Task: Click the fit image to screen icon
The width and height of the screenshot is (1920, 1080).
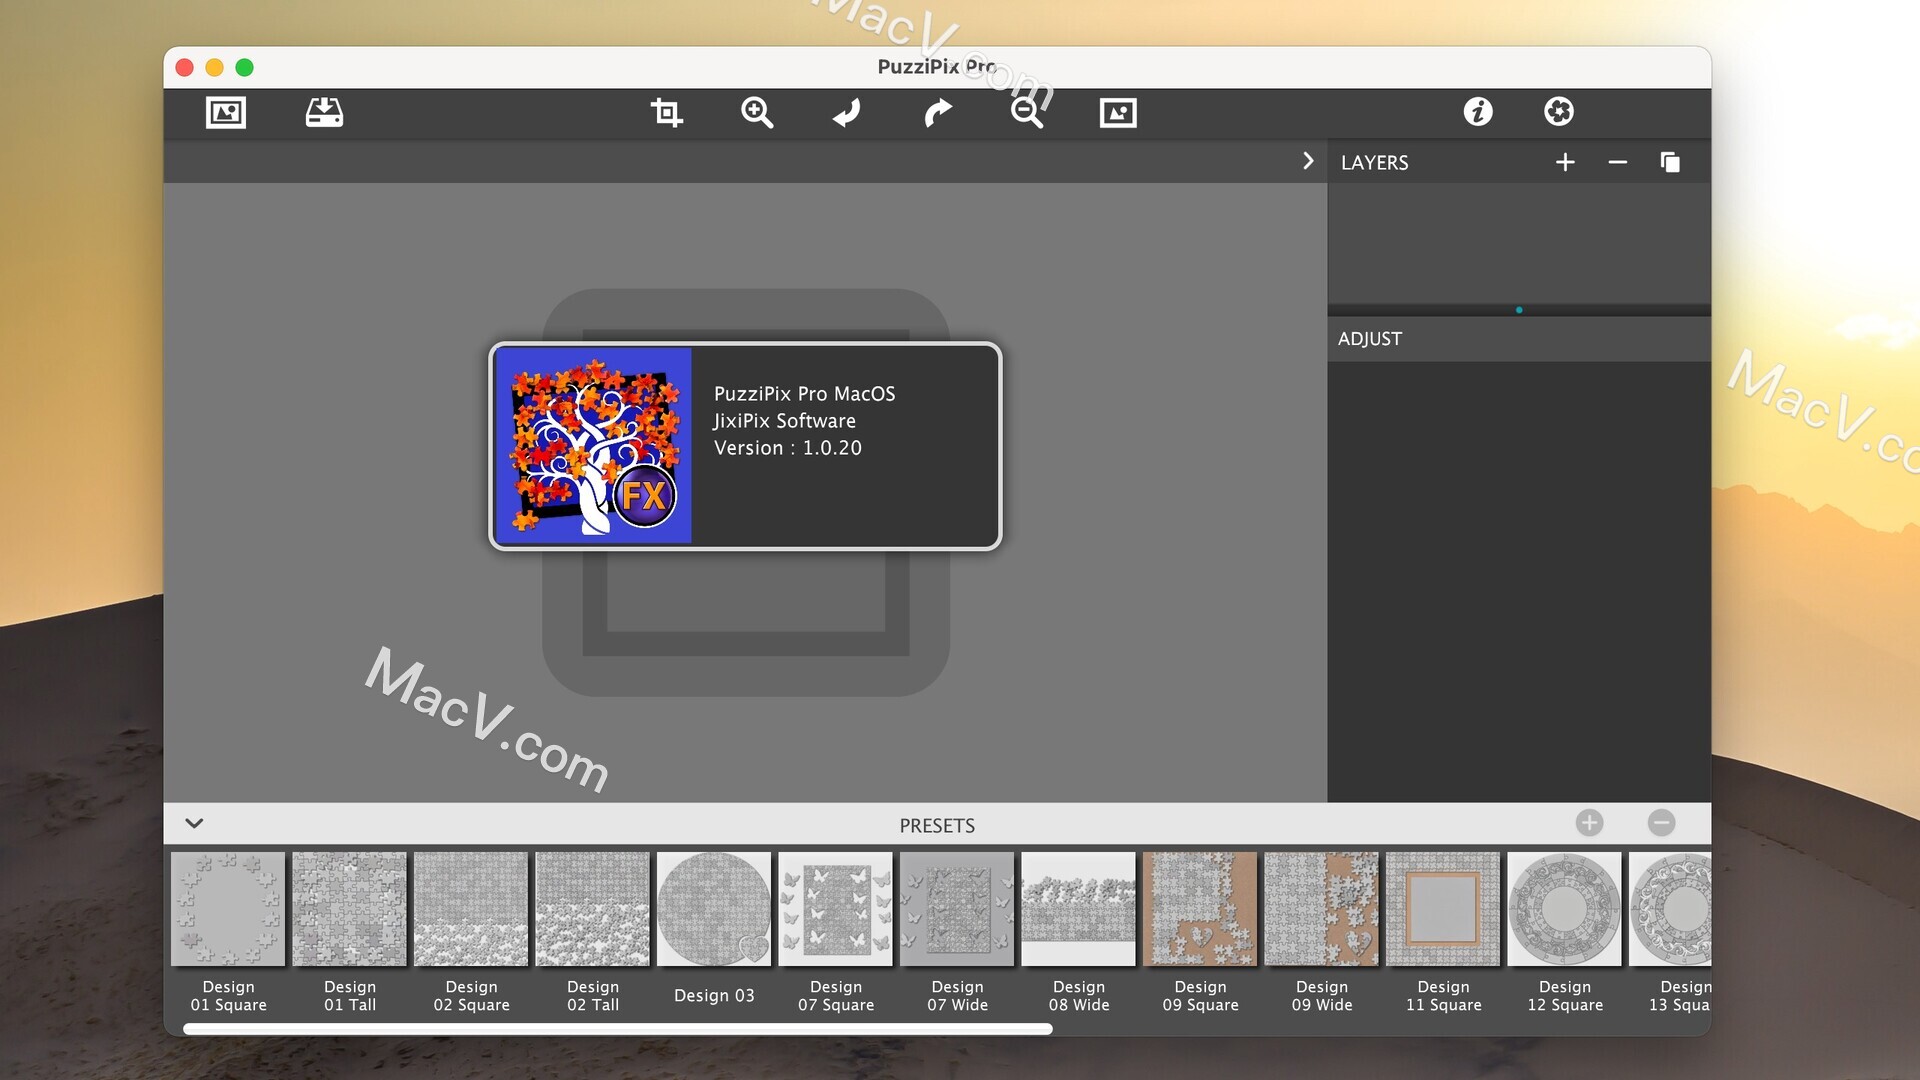Action: [x=1118, y=112]
